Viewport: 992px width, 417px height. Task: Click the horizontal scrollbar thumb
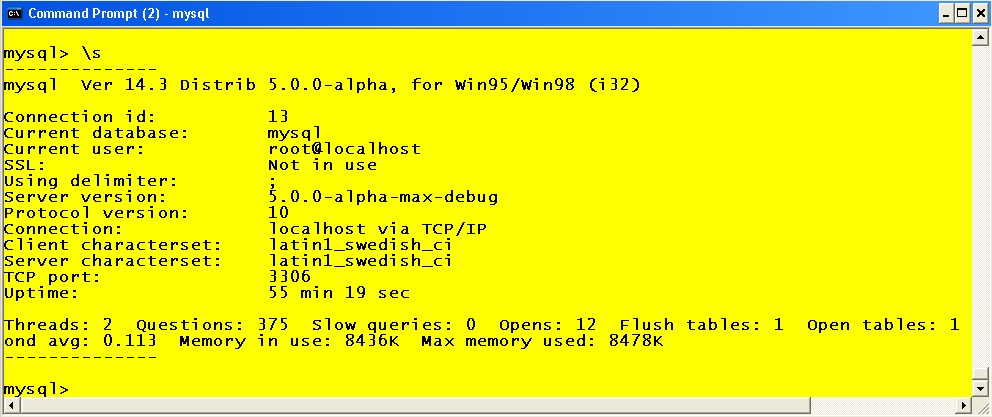click(414, 405)
